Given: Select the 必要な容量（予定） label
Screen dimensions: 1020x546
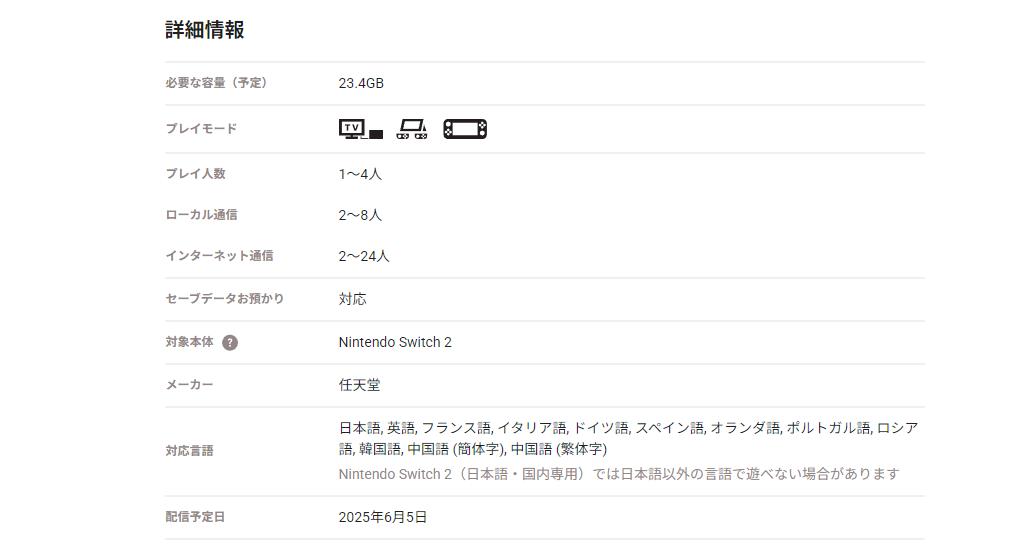Looking at the screenshot, I should (217, 83).
